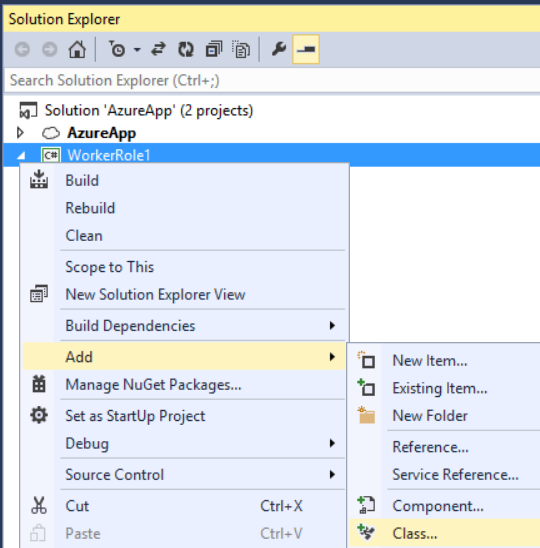This screenshot has width=540, height=548.
Task: Click the Build Dependencies submenu arrow
Action: [332, 326]
